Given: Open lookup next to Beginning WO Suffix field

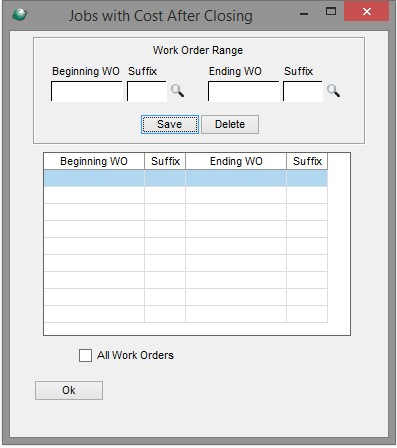Looking at the screenshot, I should [177, 90].
